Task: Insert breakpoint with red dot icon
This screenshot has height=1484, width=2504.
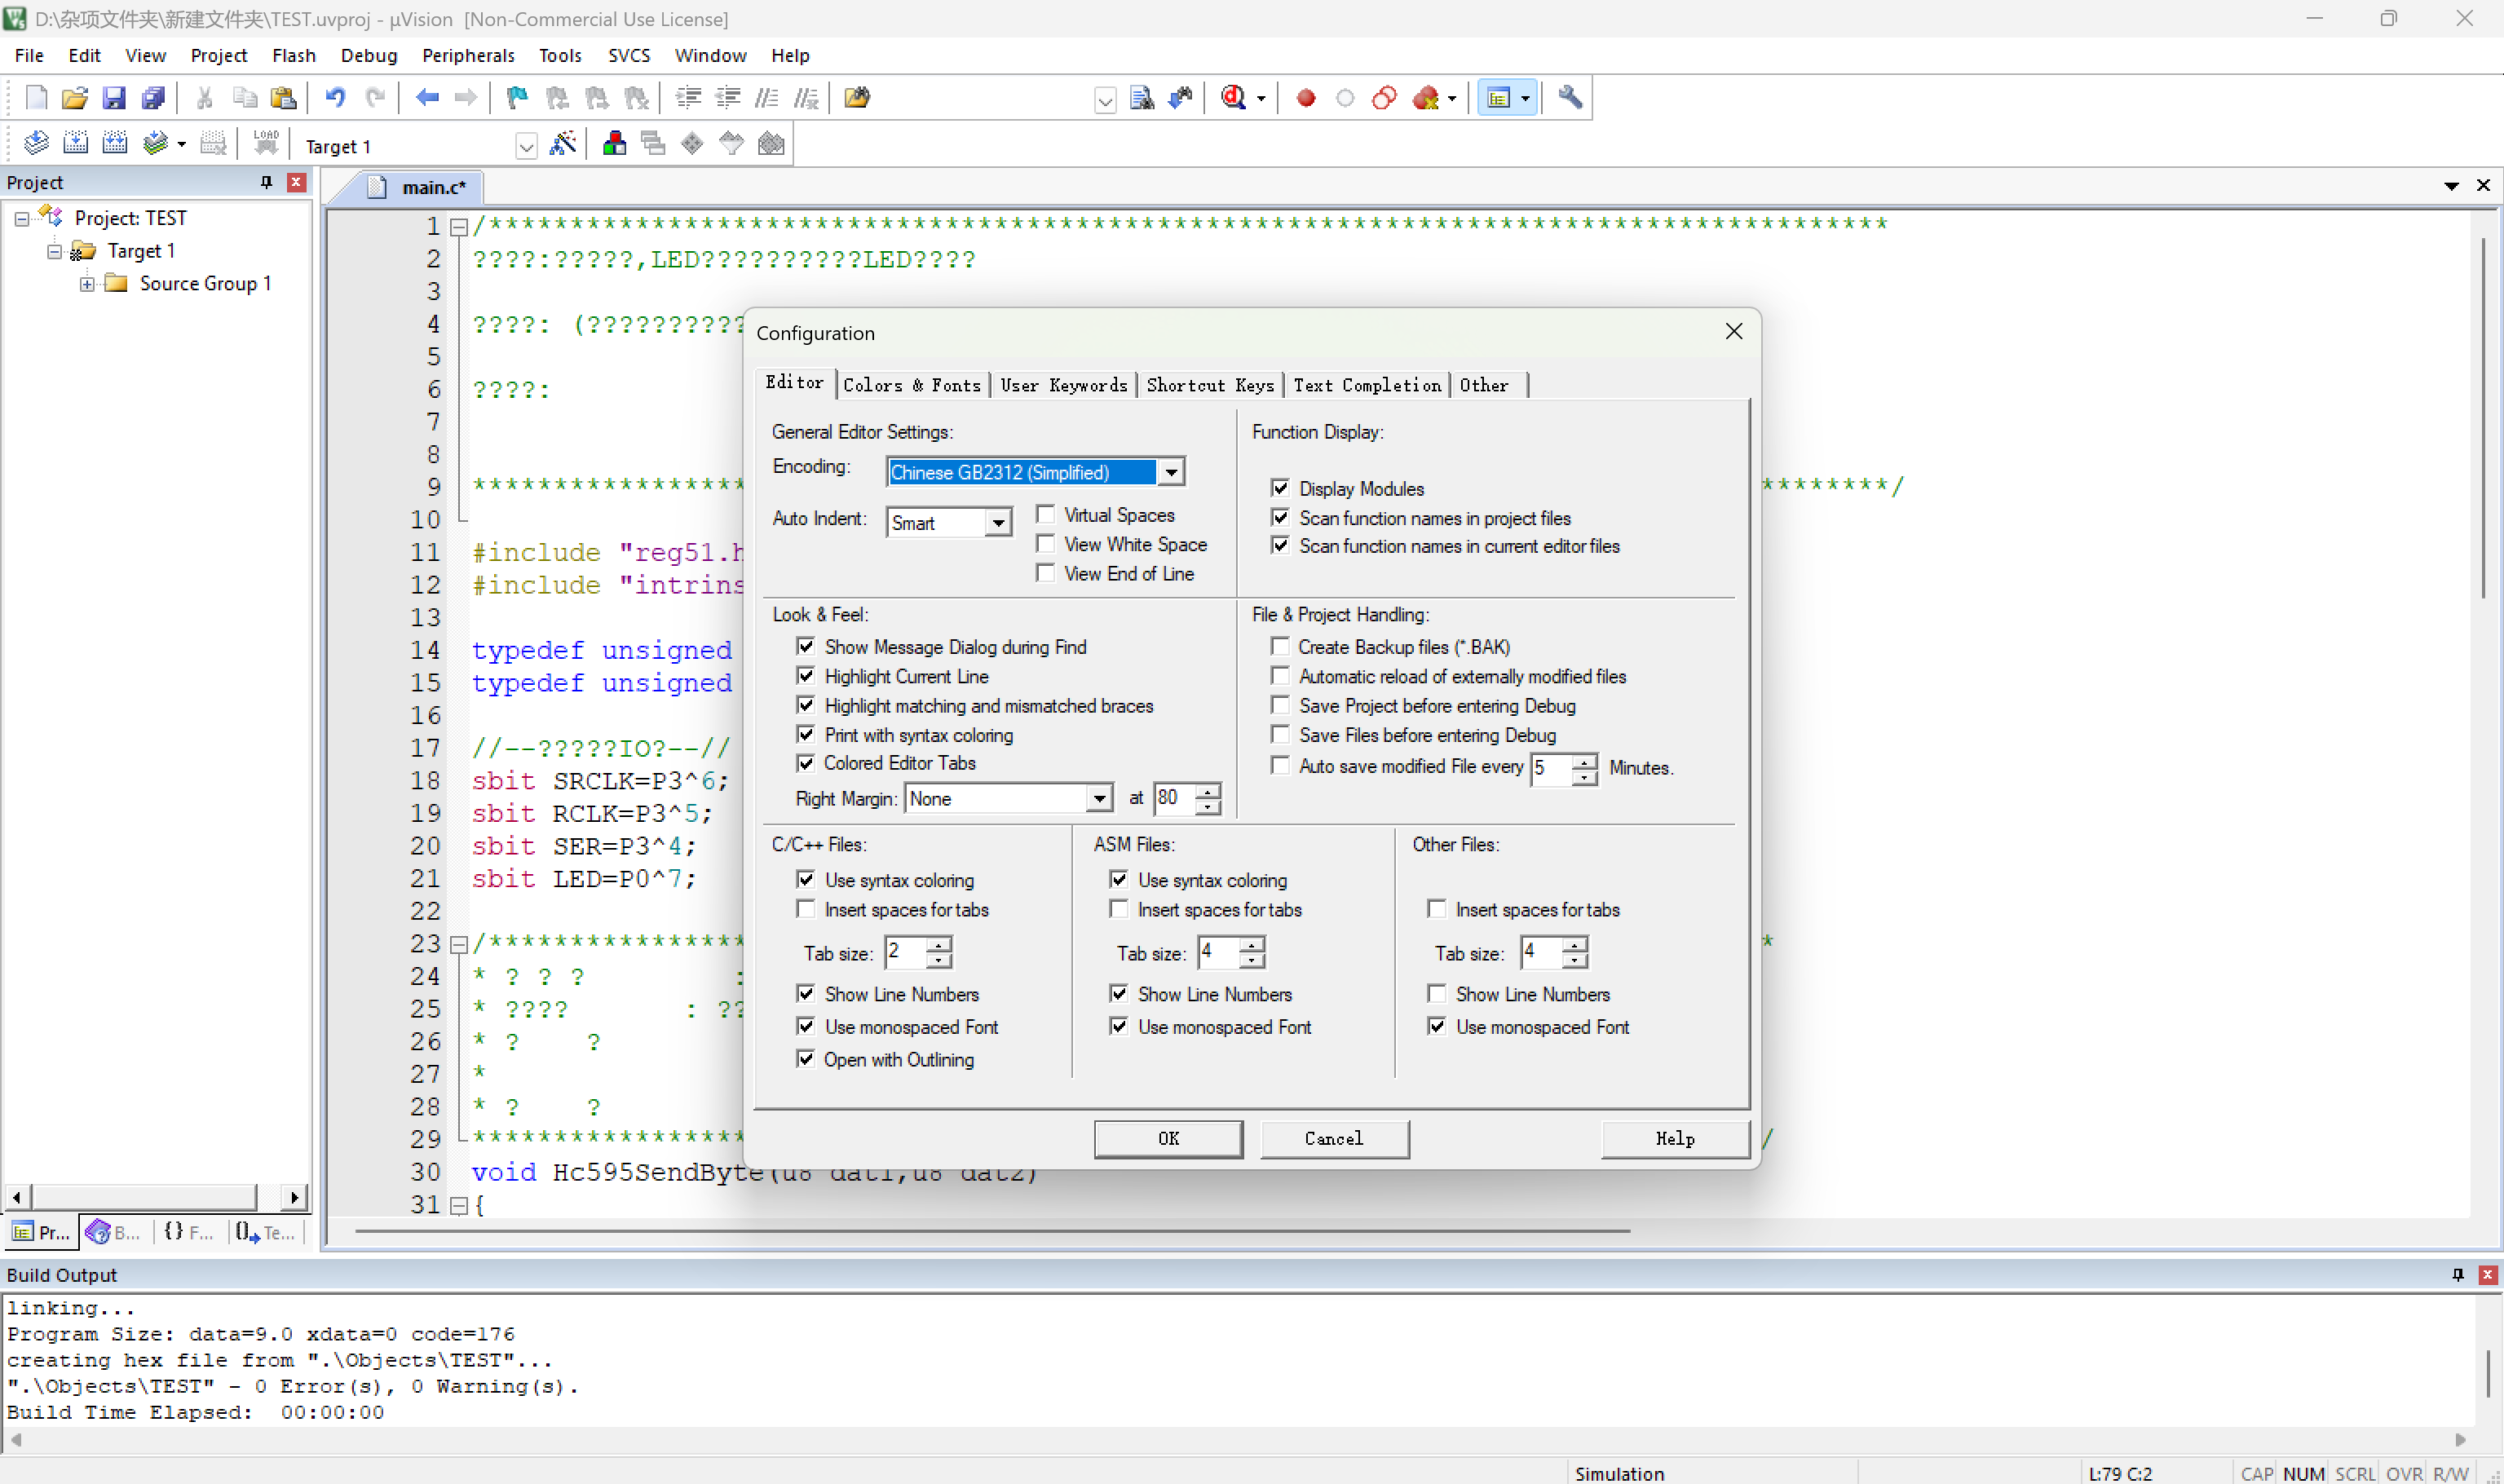Action: coord(1305,98)
